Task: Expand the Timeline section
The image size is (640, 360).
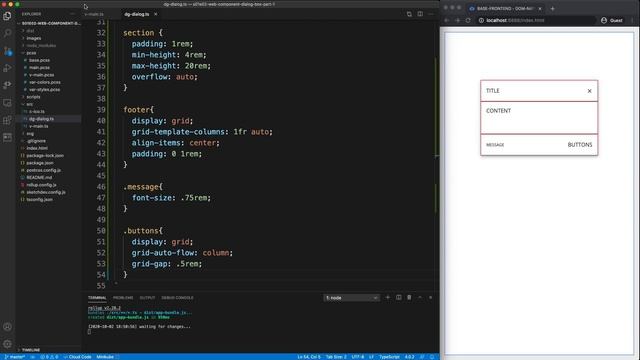Action: [x=31, y=350]
